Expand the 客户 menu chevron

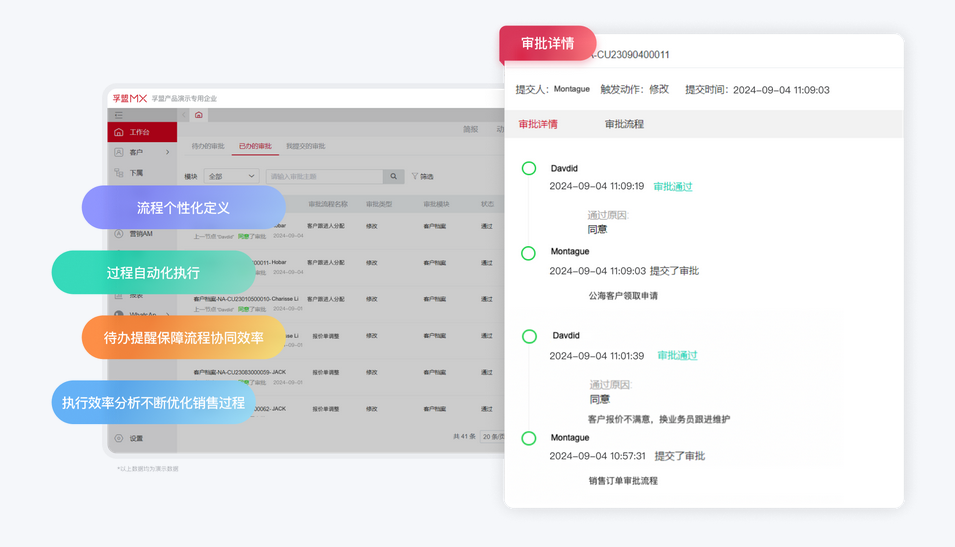[167, 152]
